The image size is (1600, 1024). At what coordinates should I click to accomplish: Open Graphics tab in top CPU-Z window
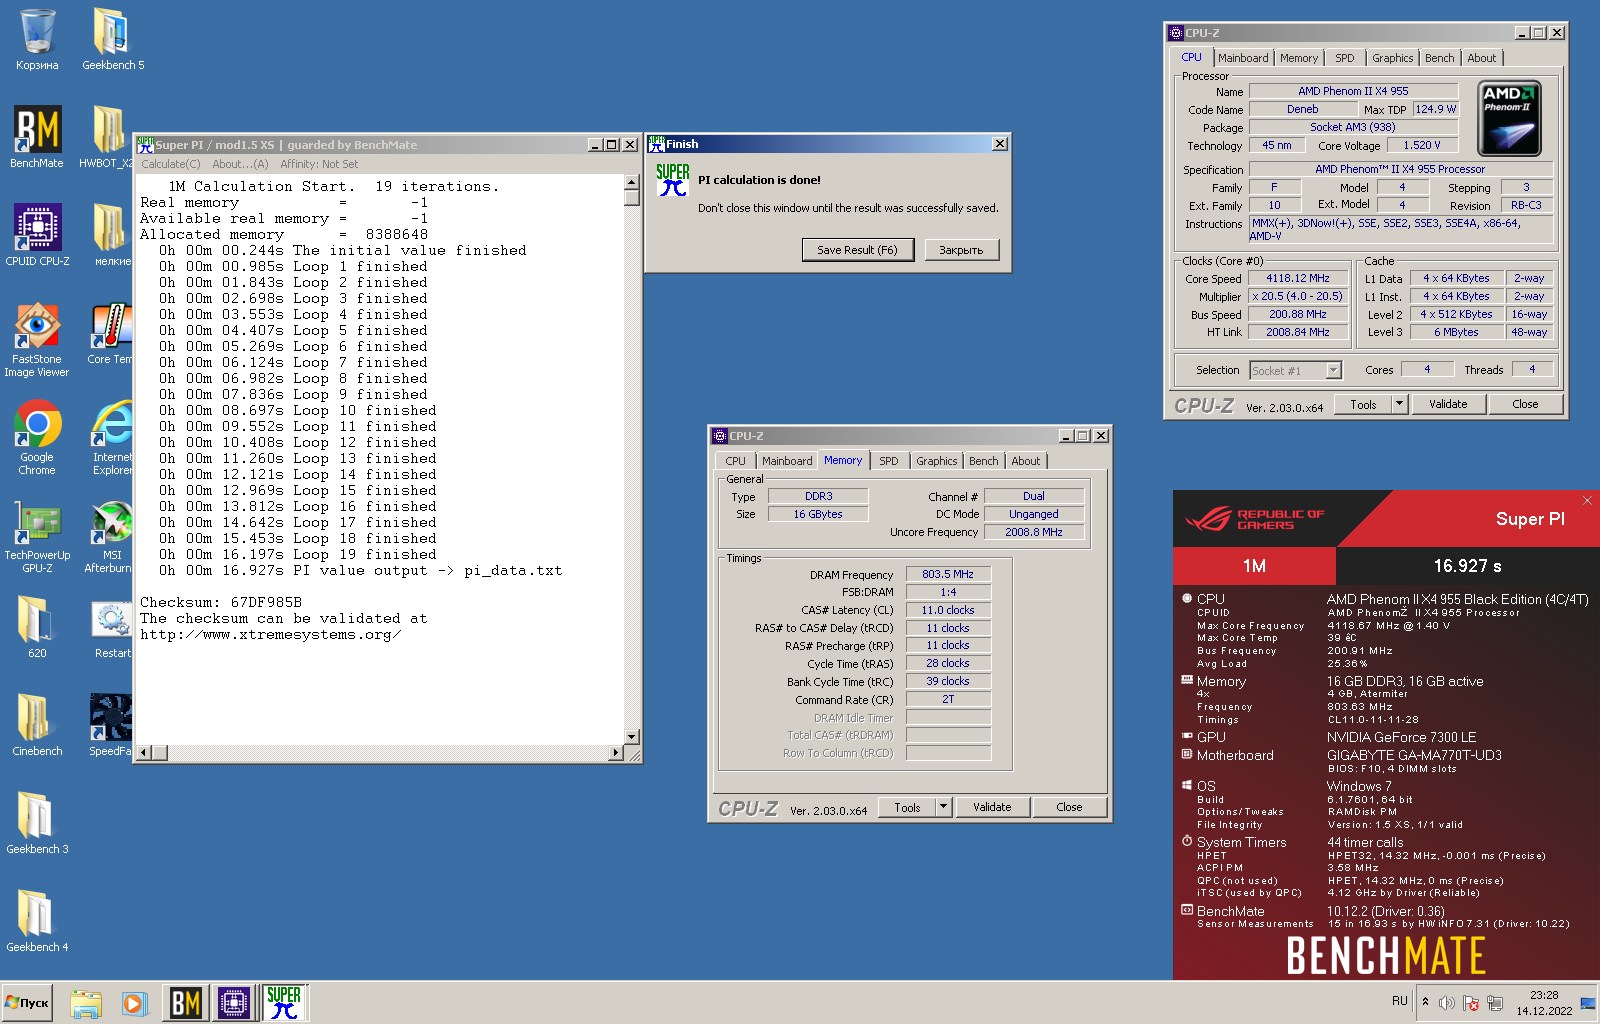(1392, 58)
